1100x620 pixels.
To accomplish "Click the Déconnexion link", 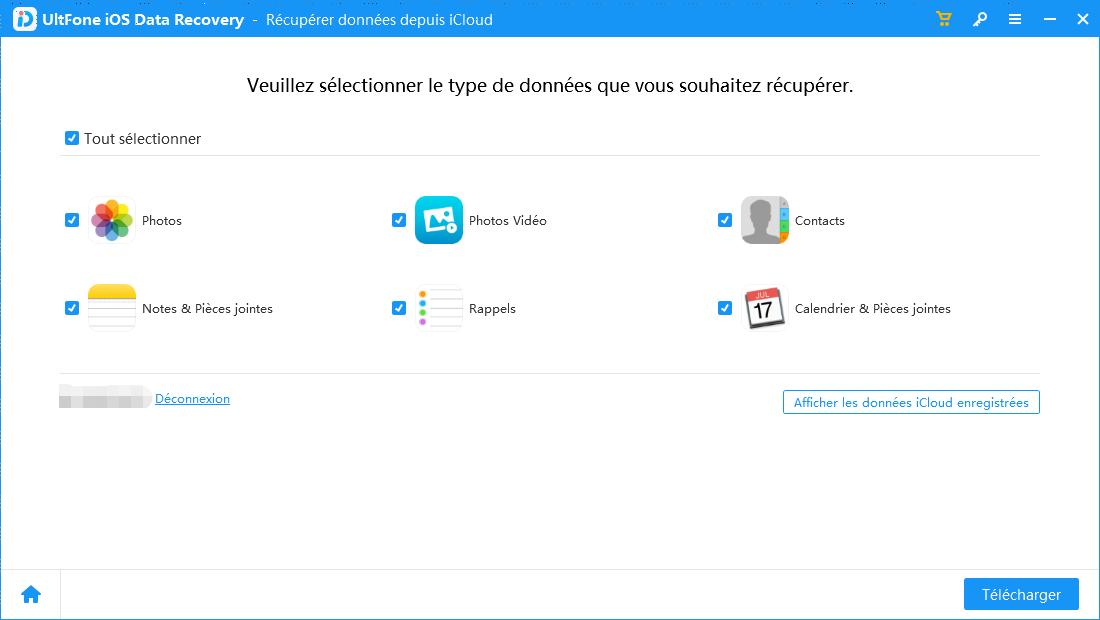I will (x=192, y=398).
